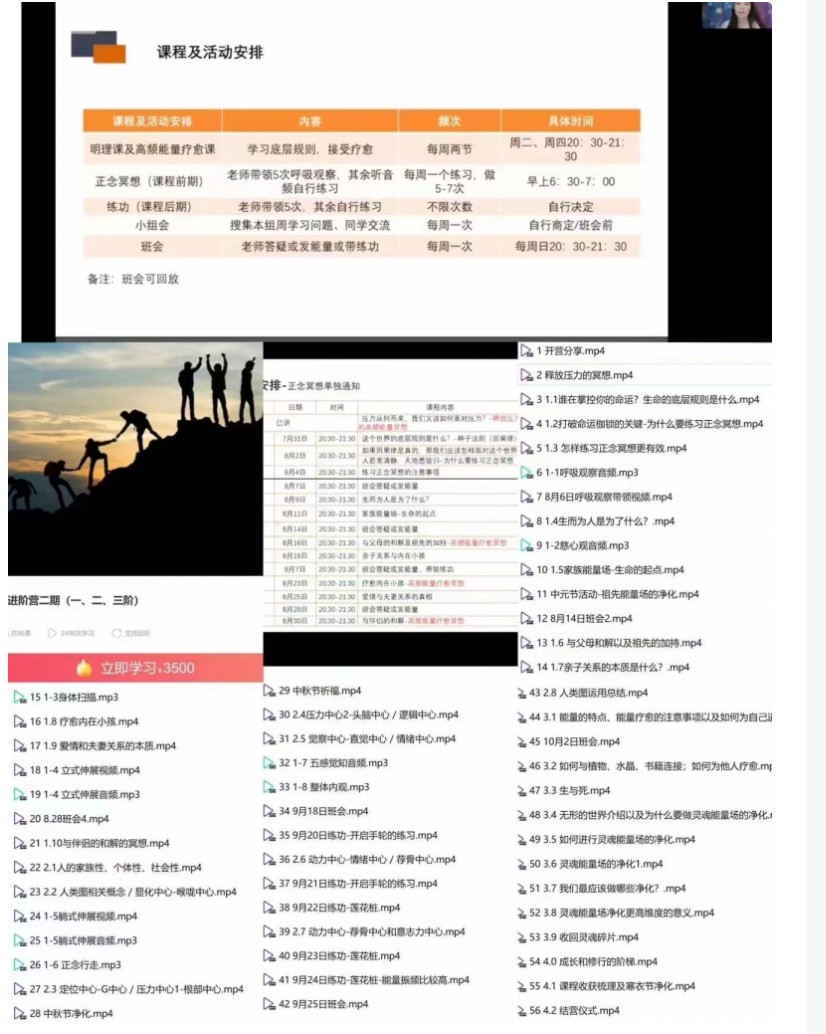Open the presenter webcam thumbnail in the corner
Viewport: 826px width, 1034px height.
tap(736, 15)
